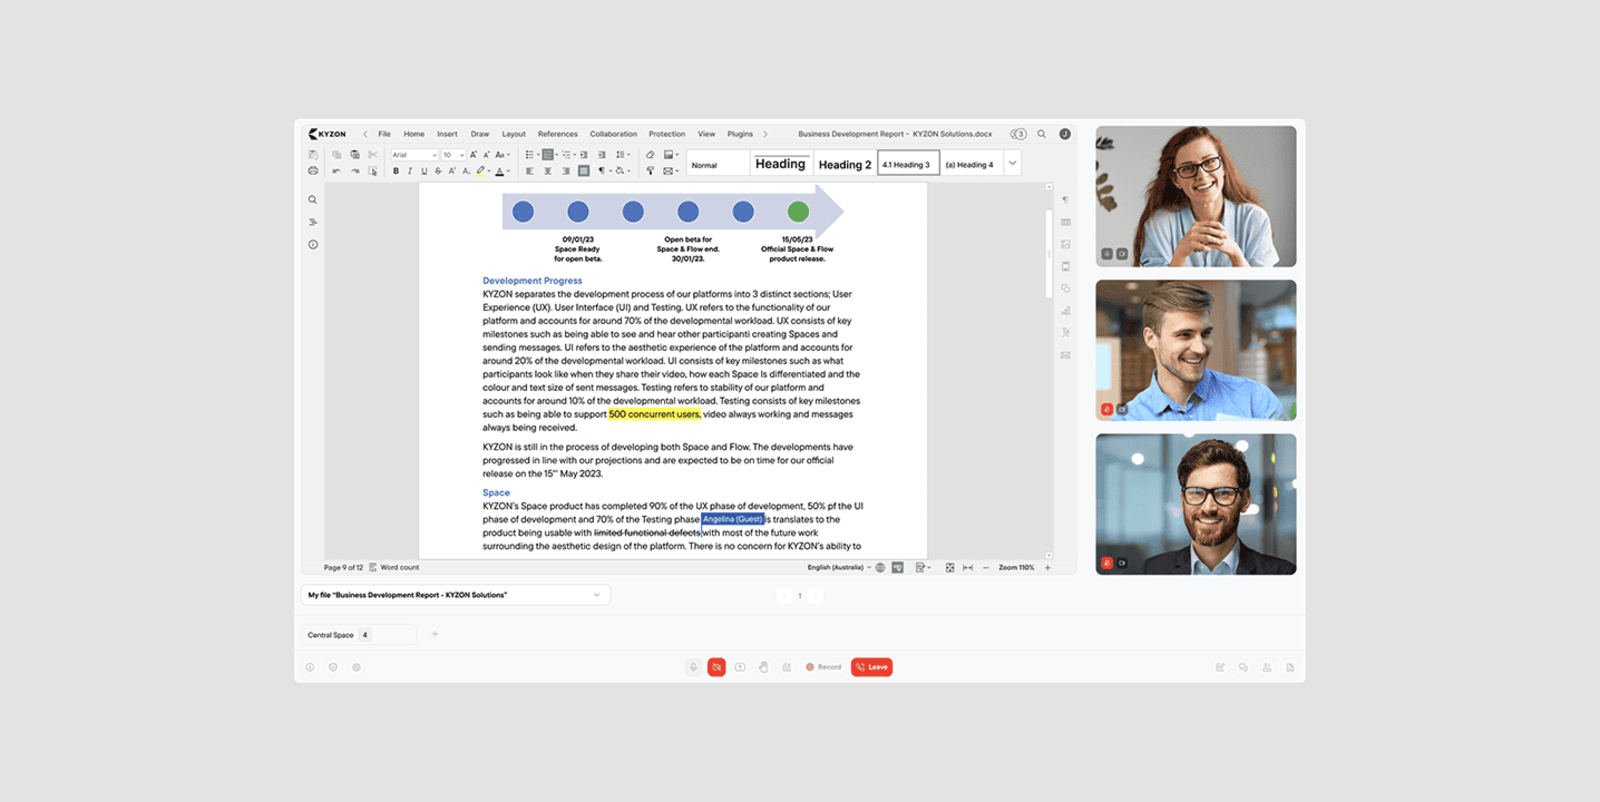Apply the Heading 2 style
This screenshot has height=802, width=1600.
coord(845,163)
